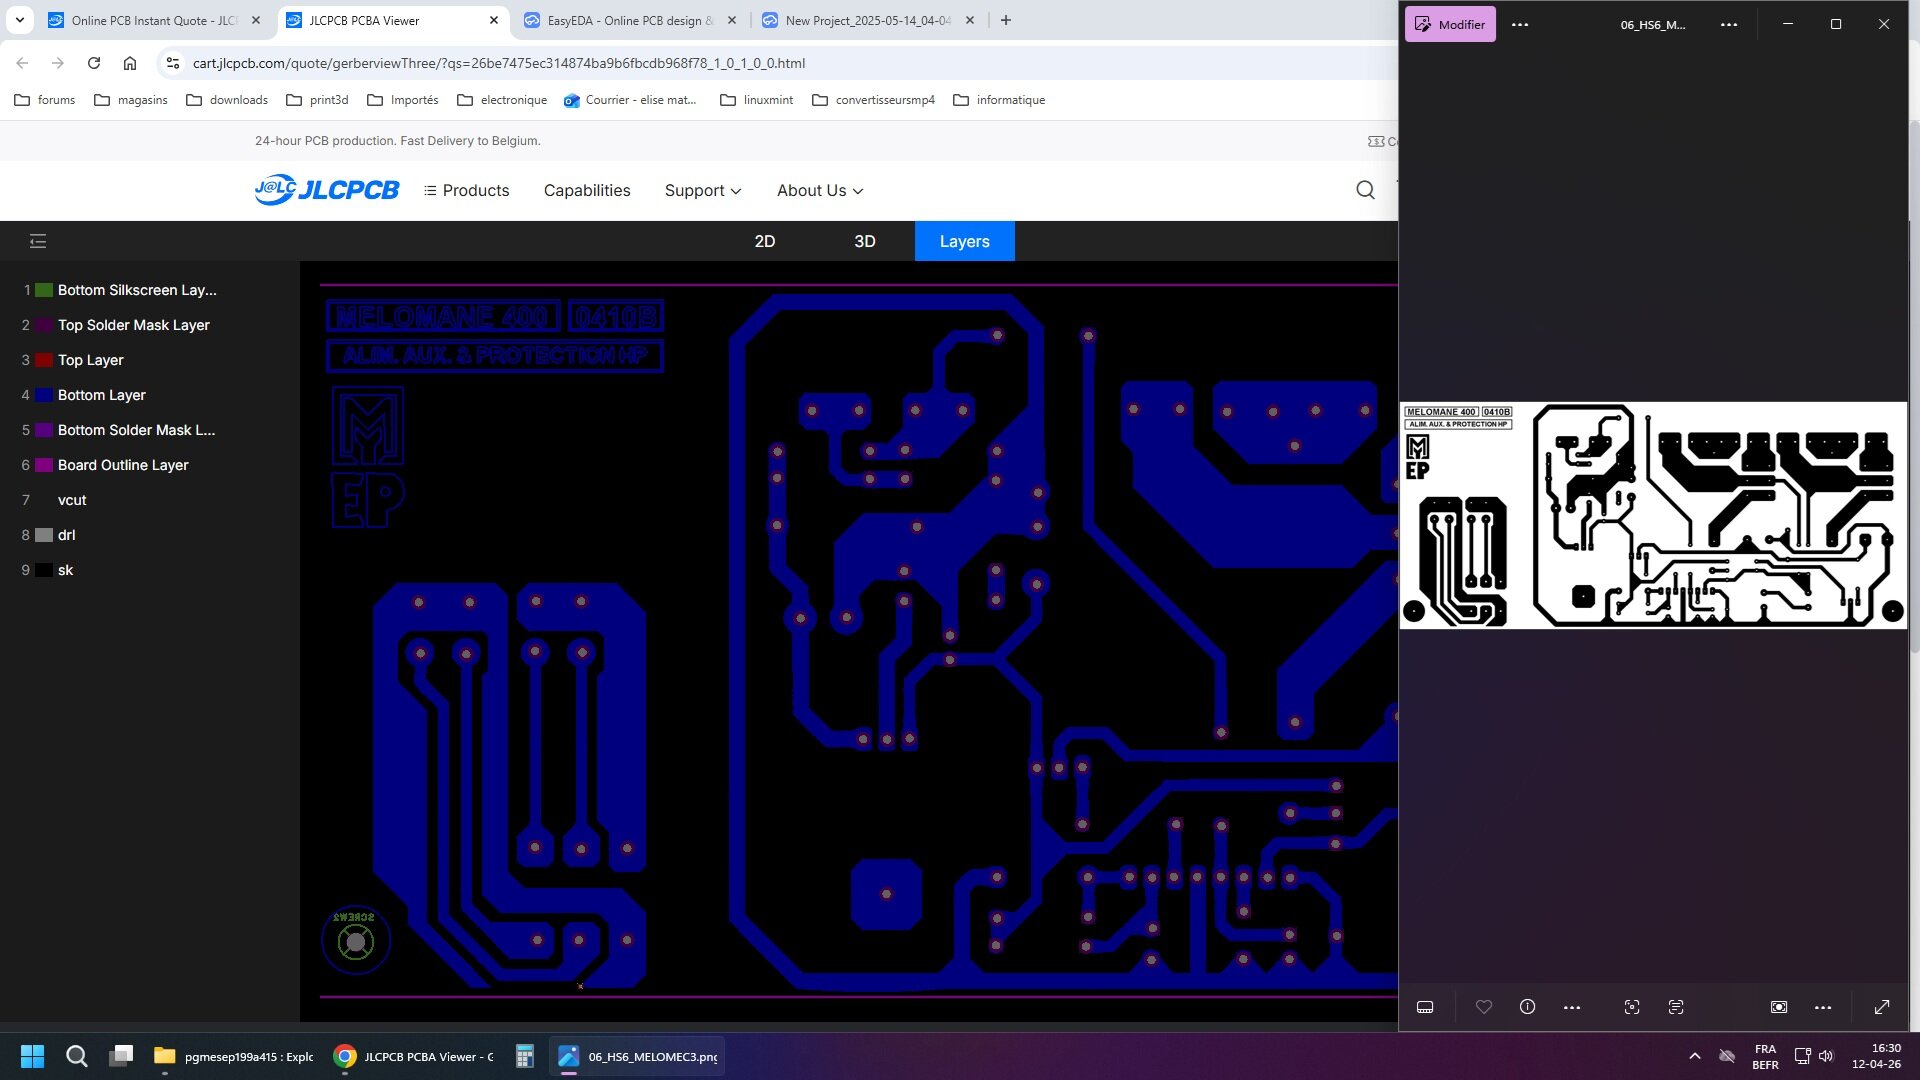
Task: Open image info in Photos viewer
Action: point(1527,1007)
